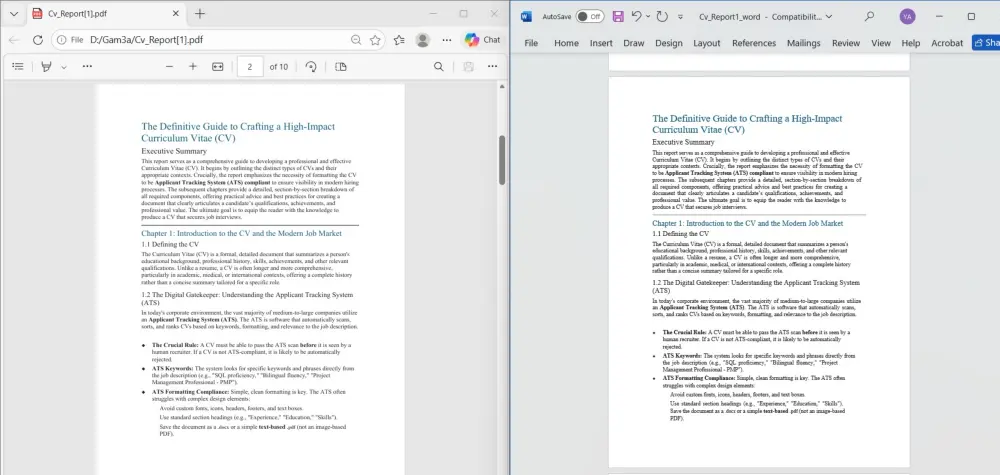
Task: Expand the Undo history dropdown arrow
Action: click(648, 17)
